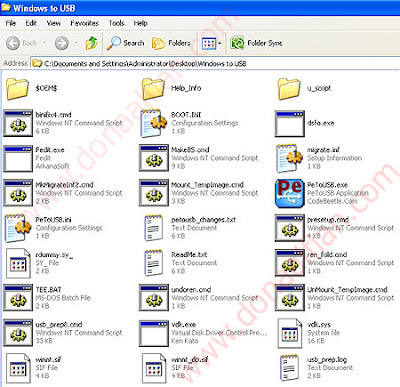This screenshot has height=387, width=400.
Task: Select the Mount_TempImage.cmd icon
Action: (x=154, y=193)
